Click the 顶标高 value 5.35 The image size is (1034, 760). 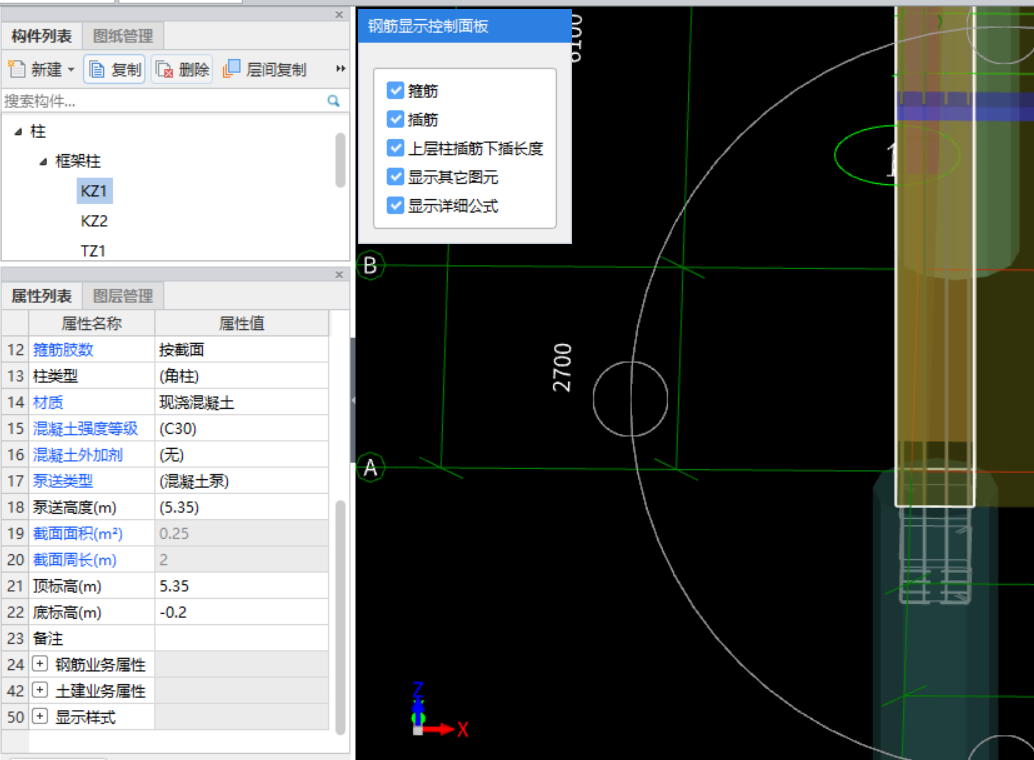point(241,586)
